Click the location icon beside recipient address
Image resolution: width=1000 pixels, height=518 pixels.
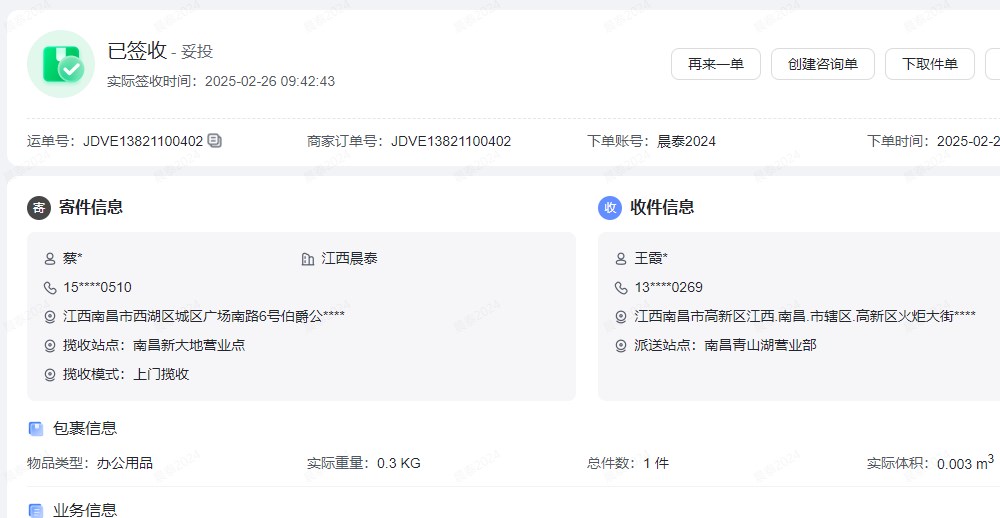[621, 316]
